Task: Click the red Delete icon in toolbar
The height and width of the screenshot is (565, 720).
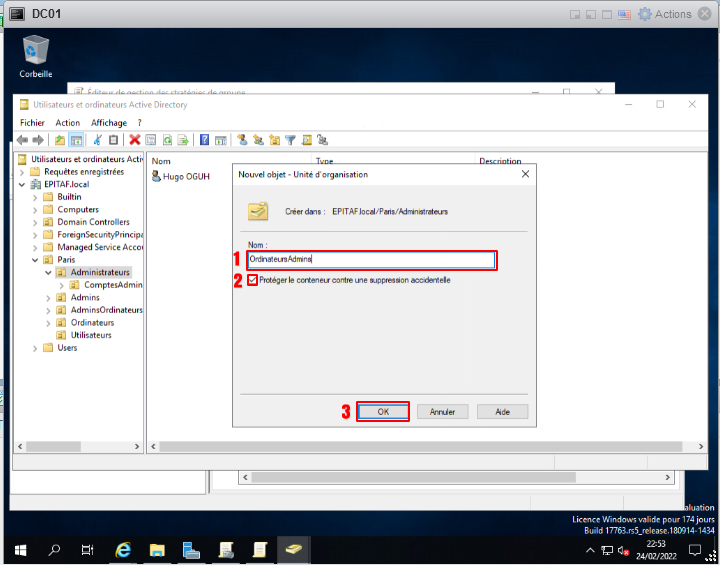Action: click(134, 140)
